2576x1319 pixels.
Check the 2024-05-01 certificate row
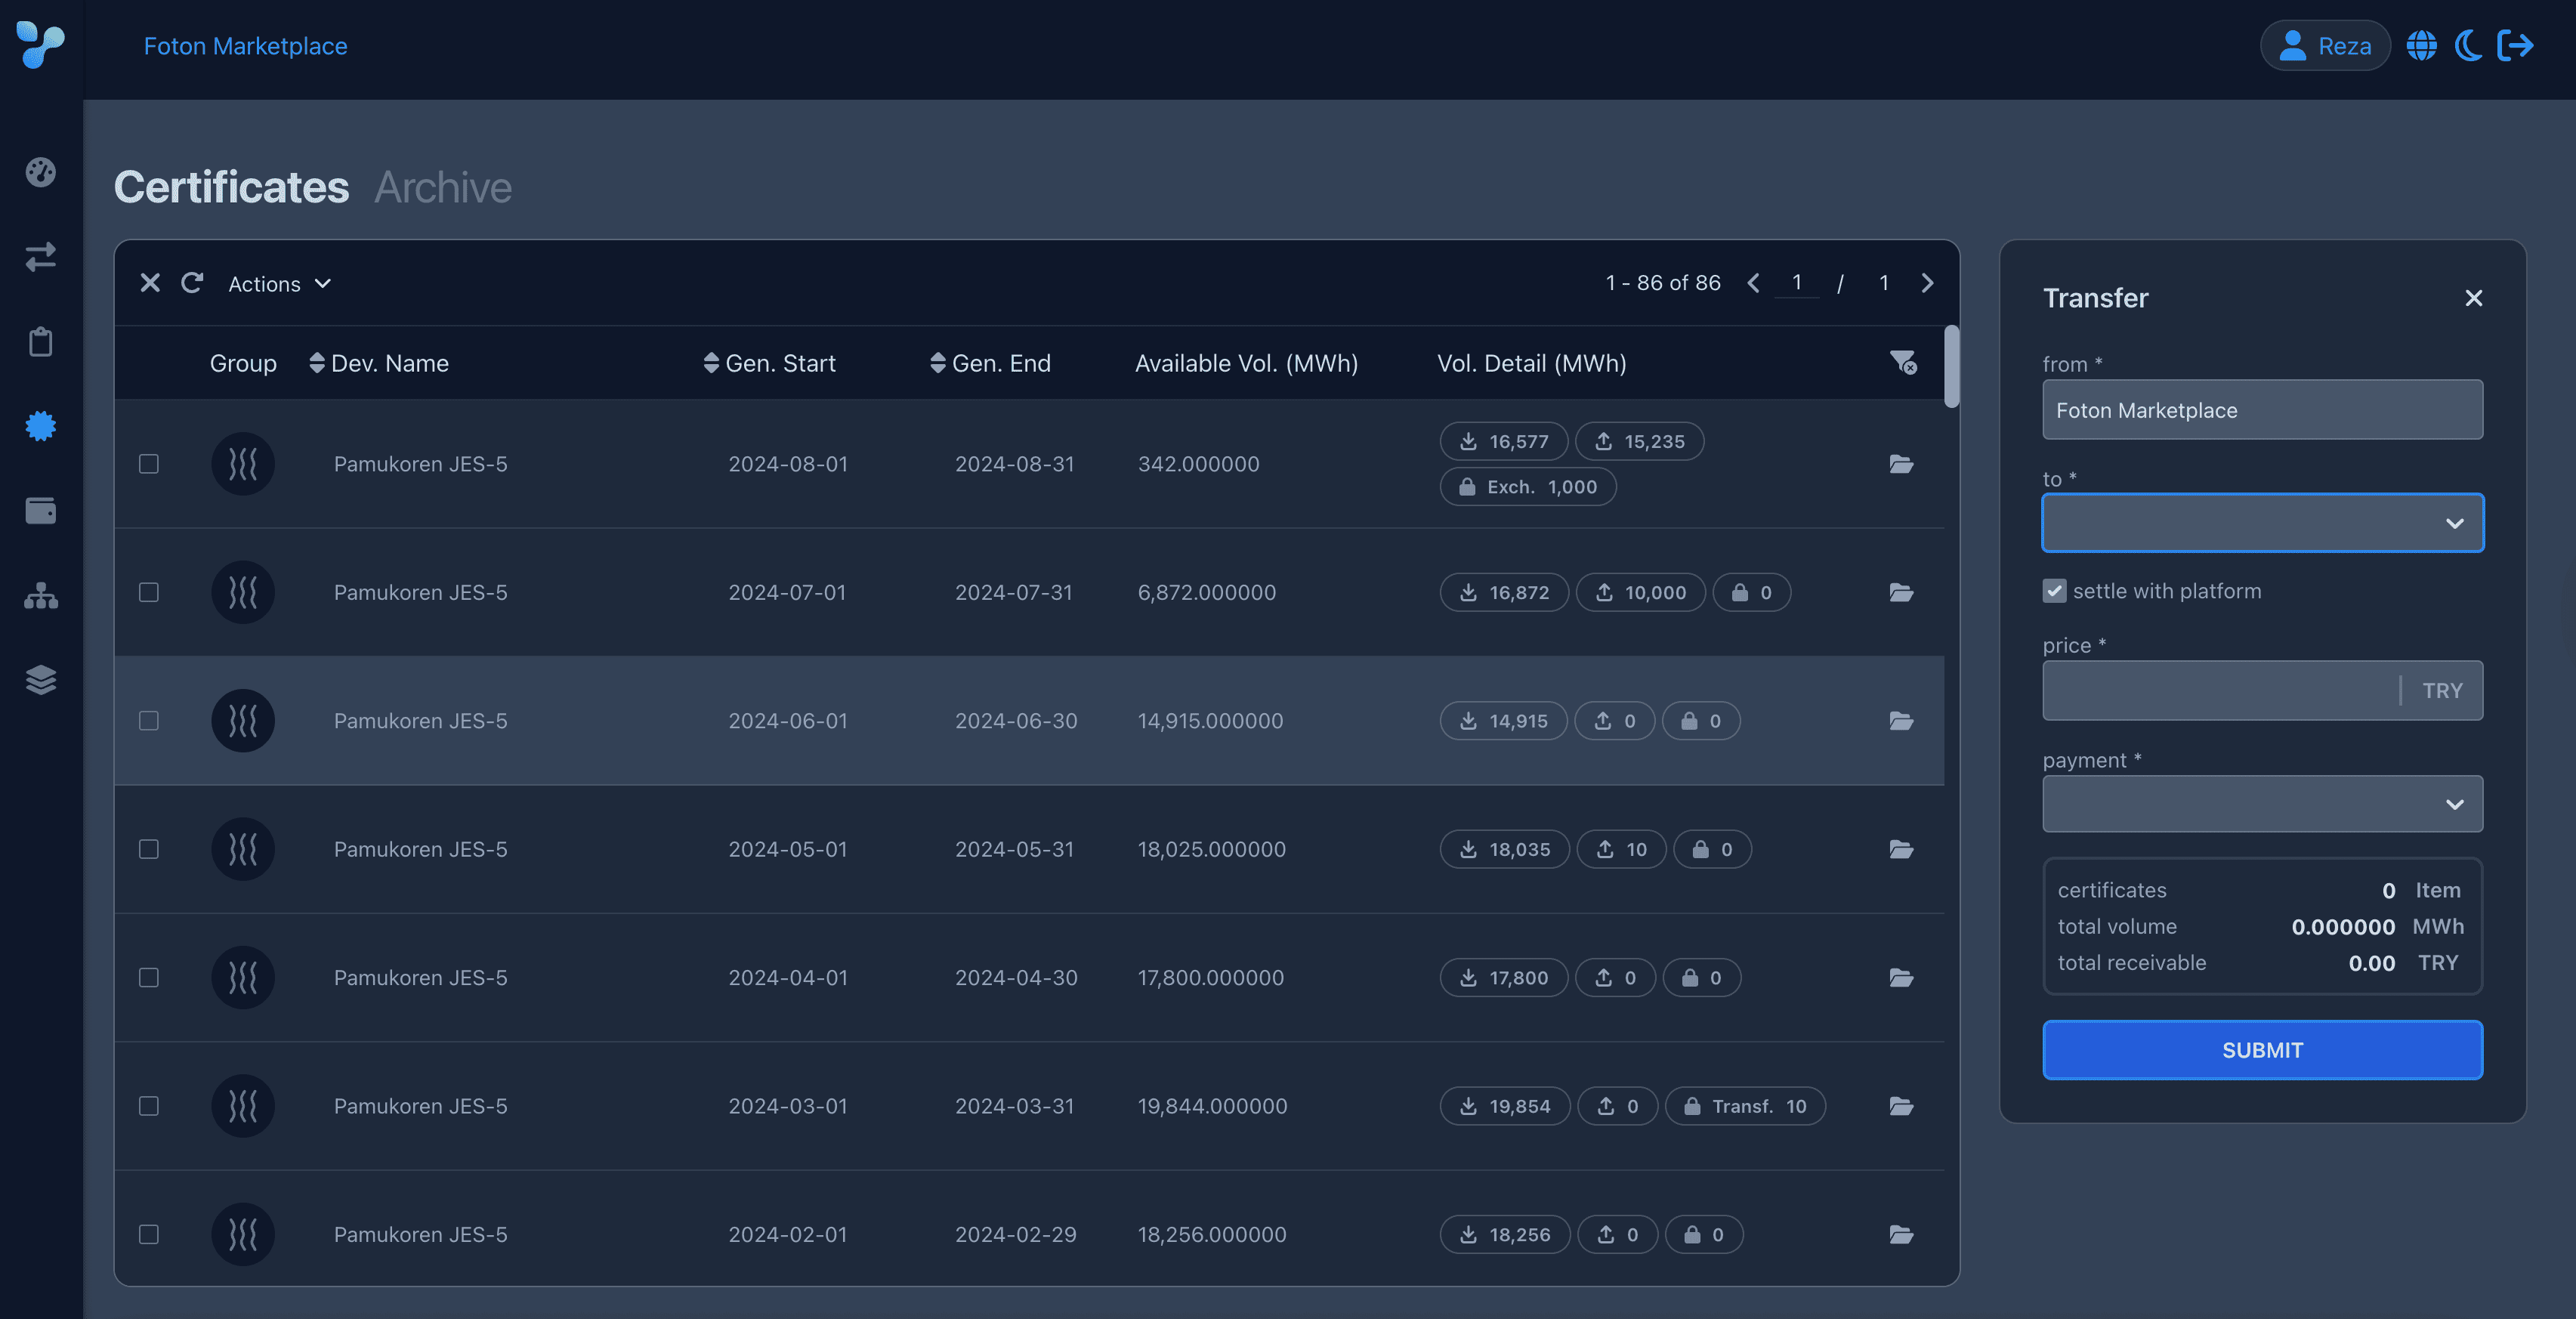pyautogui.click(x=149, y=849)
